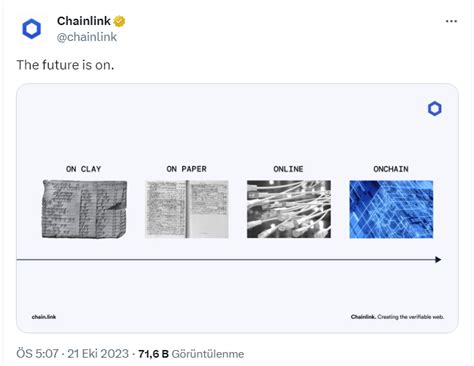Click the fiber cables picture
The width and height of the screenshot is (474, 366).
coord(289,209)
